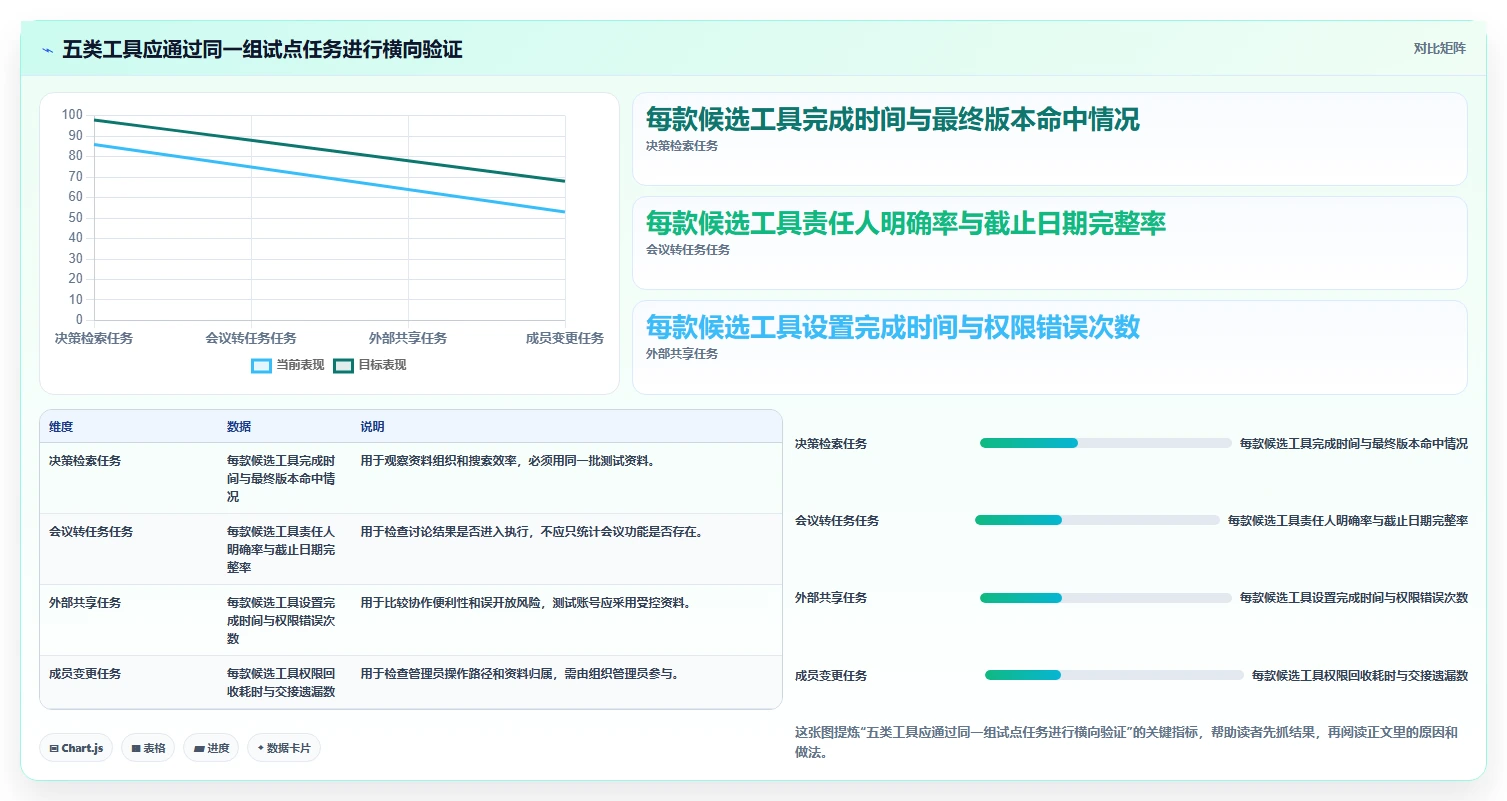
Task: Click the 100 tick on chart y-axis
Action: pyautogui.click(x=72, y=115)
